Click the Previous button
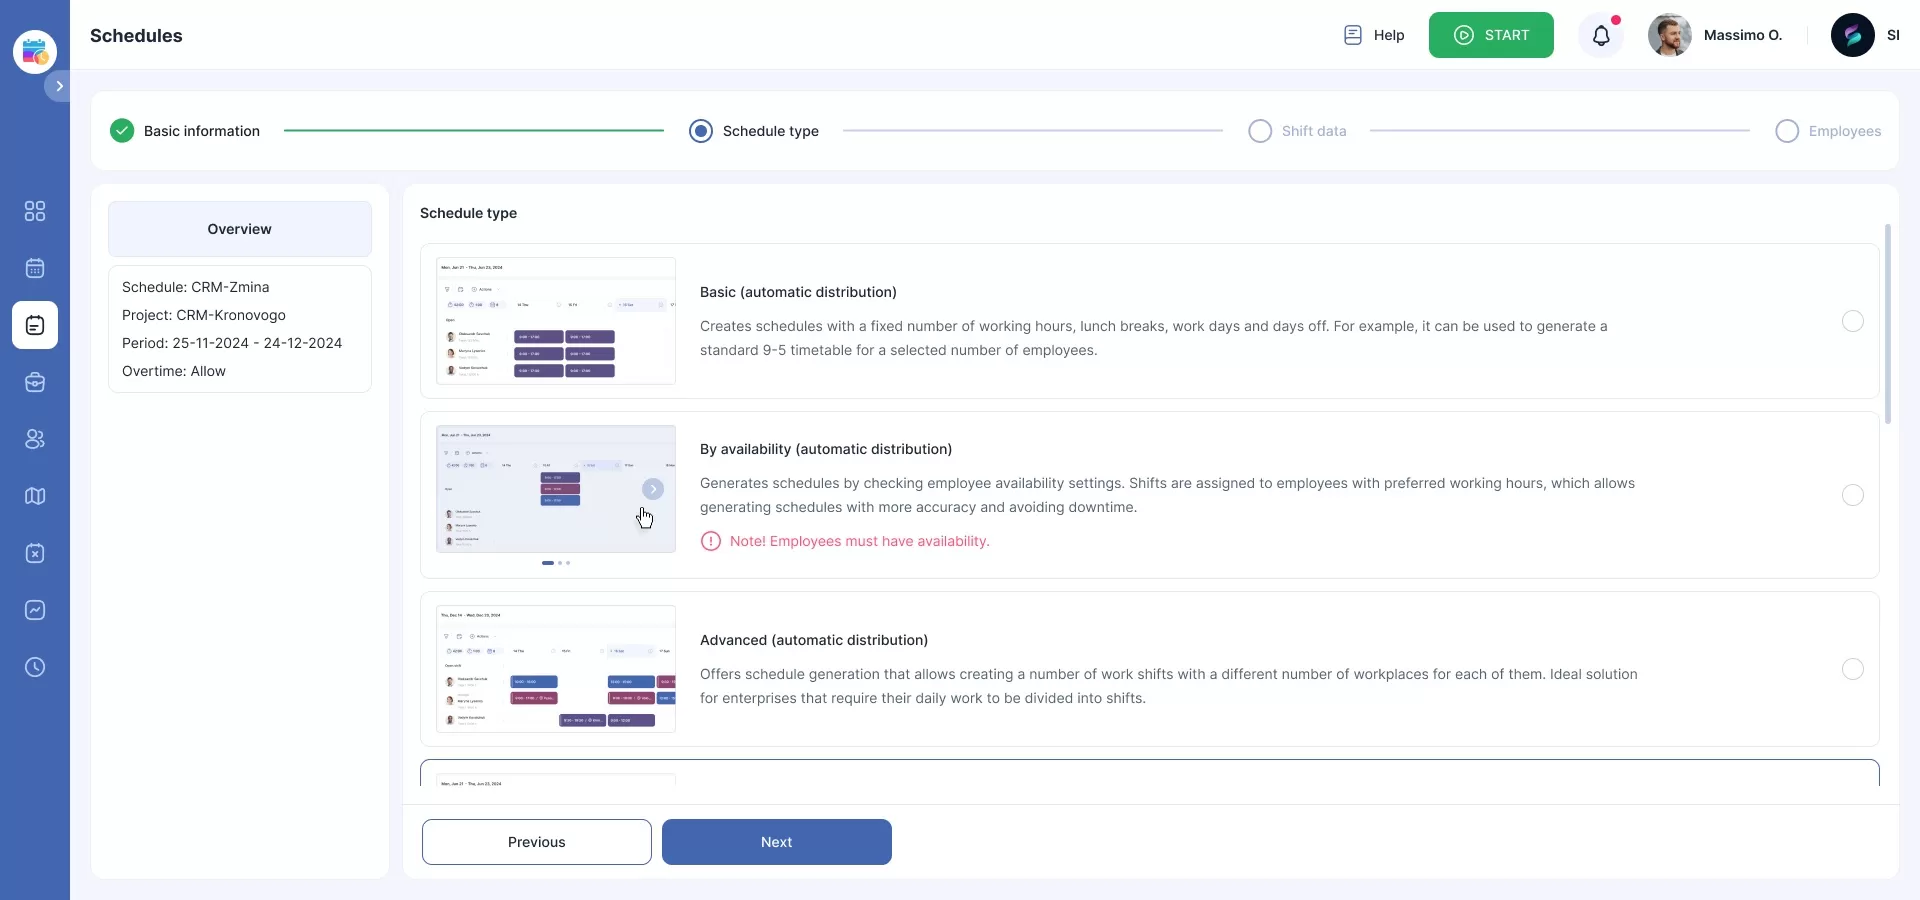The image size is (1920, 900). tap(536, 842)
